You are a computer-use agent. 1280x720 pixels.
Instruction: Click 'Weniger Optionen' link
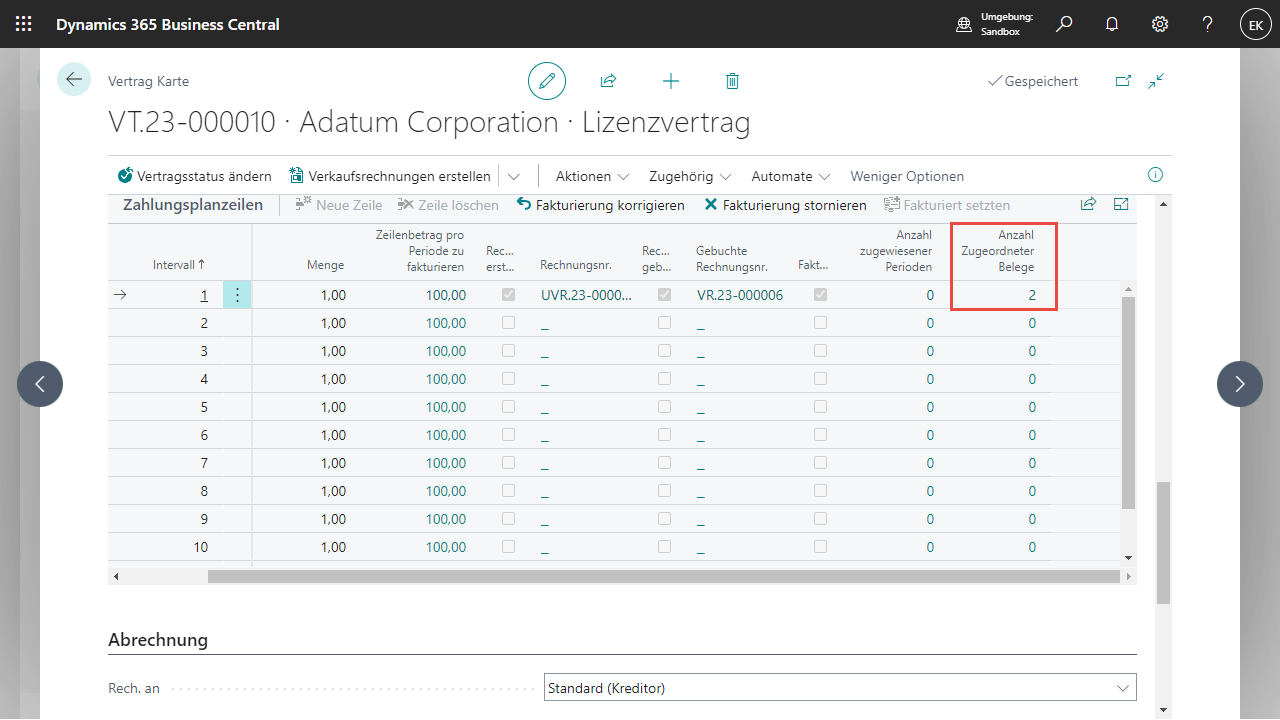(907, 176)
